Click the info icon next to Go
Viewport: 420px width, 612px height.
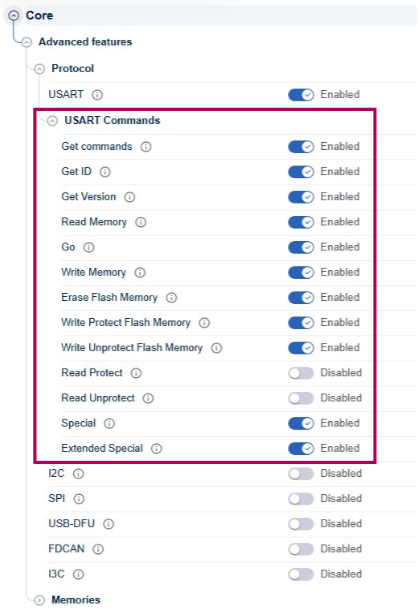[x=89, y=247]
